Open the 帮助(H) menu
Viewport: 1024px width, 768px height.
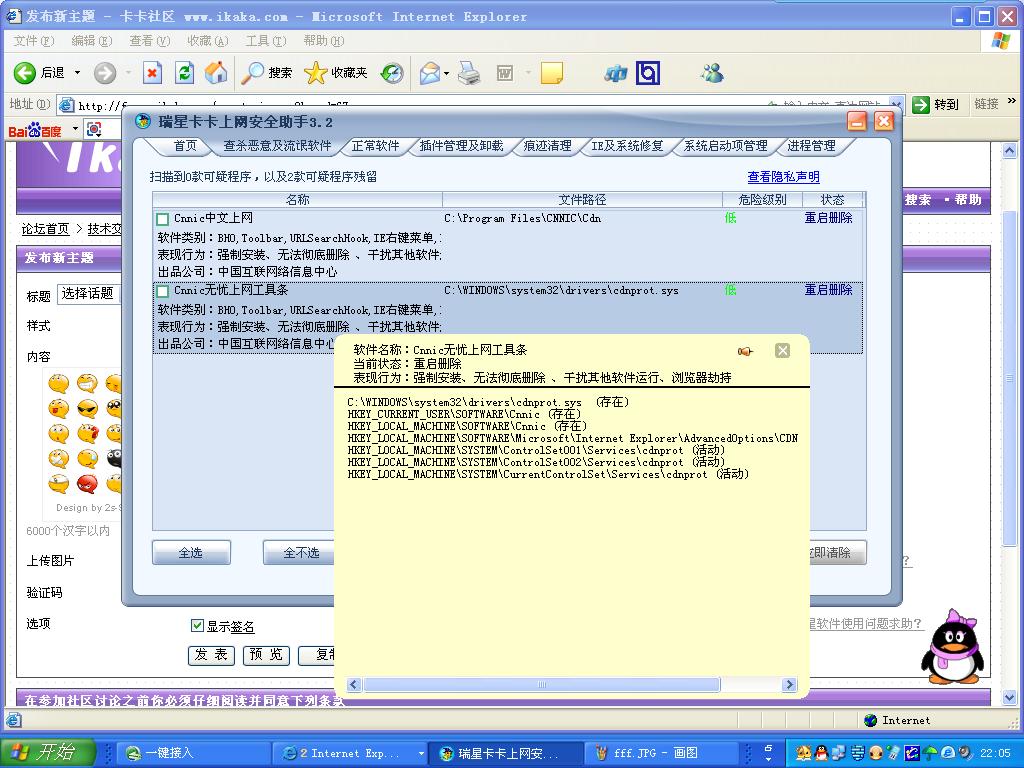click(323, 41)
